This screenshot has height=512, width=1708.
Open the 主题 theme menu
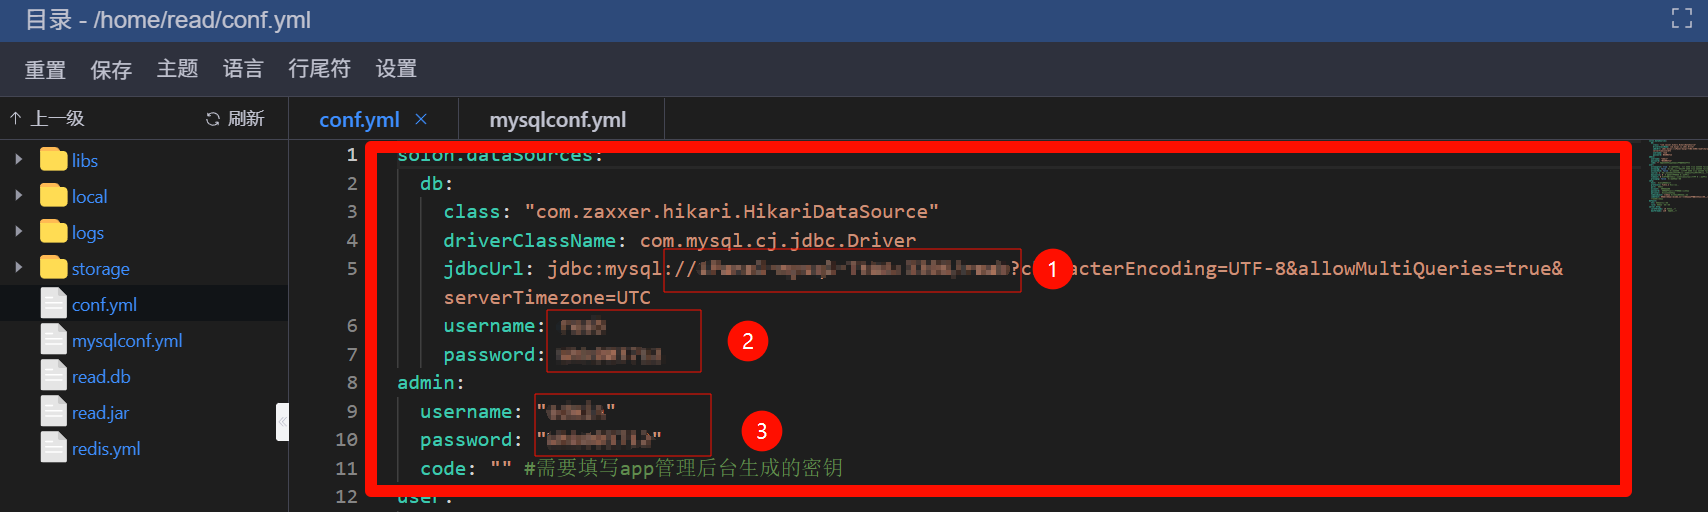[177, 69]
